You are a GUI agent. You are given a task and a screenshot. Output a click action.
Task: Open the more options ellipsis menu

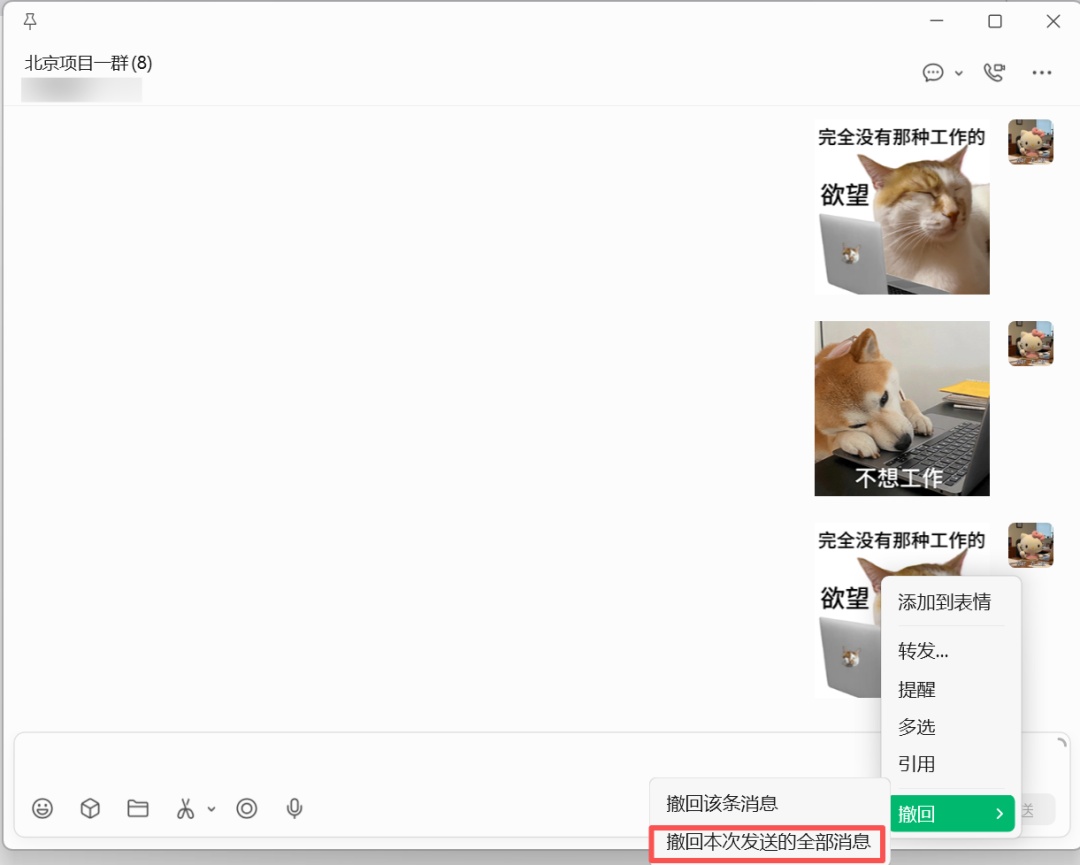tap(1042, 72)
